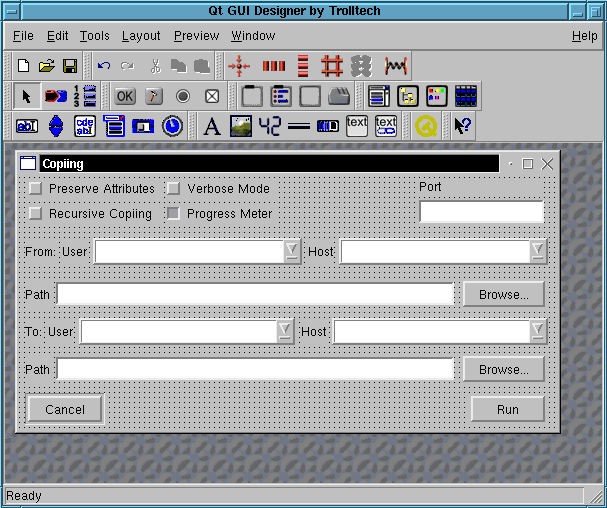Select the text Label 'A' widget tool

pyautogui.click(x=211, y=126)
